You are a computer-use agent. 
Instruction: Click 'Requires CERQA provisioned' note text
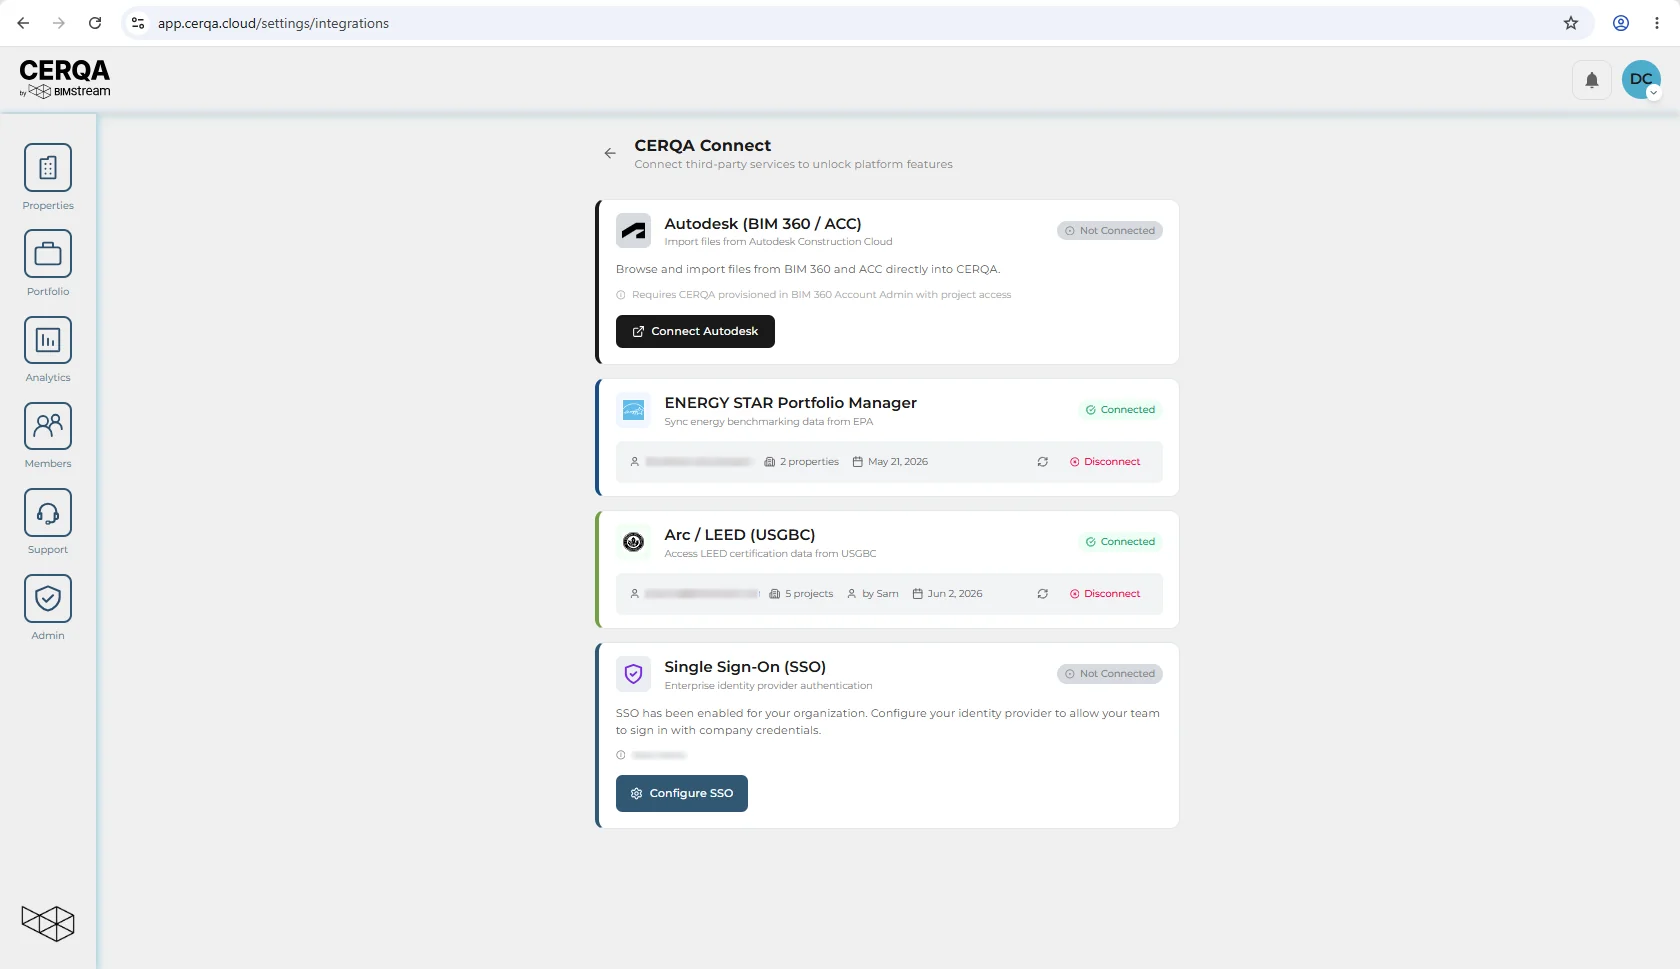point(821,295)
